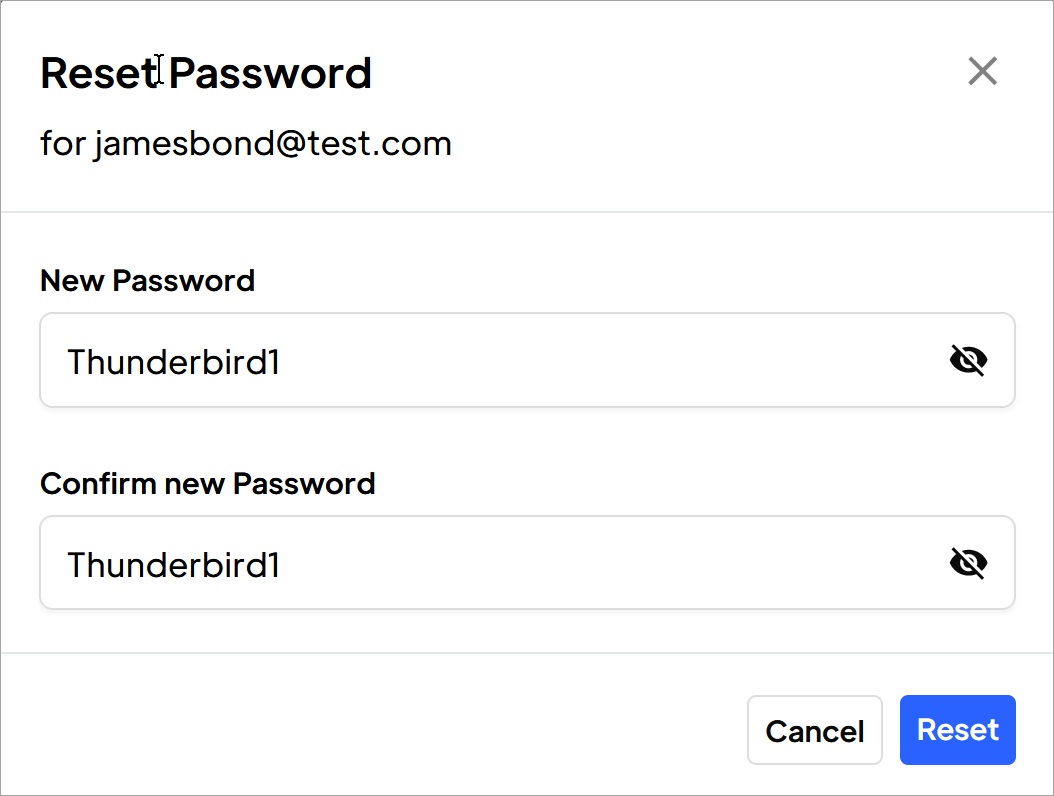Focus the New Password input field
1054x796 pixels.
pyautogui.click(x=527, y=360)
